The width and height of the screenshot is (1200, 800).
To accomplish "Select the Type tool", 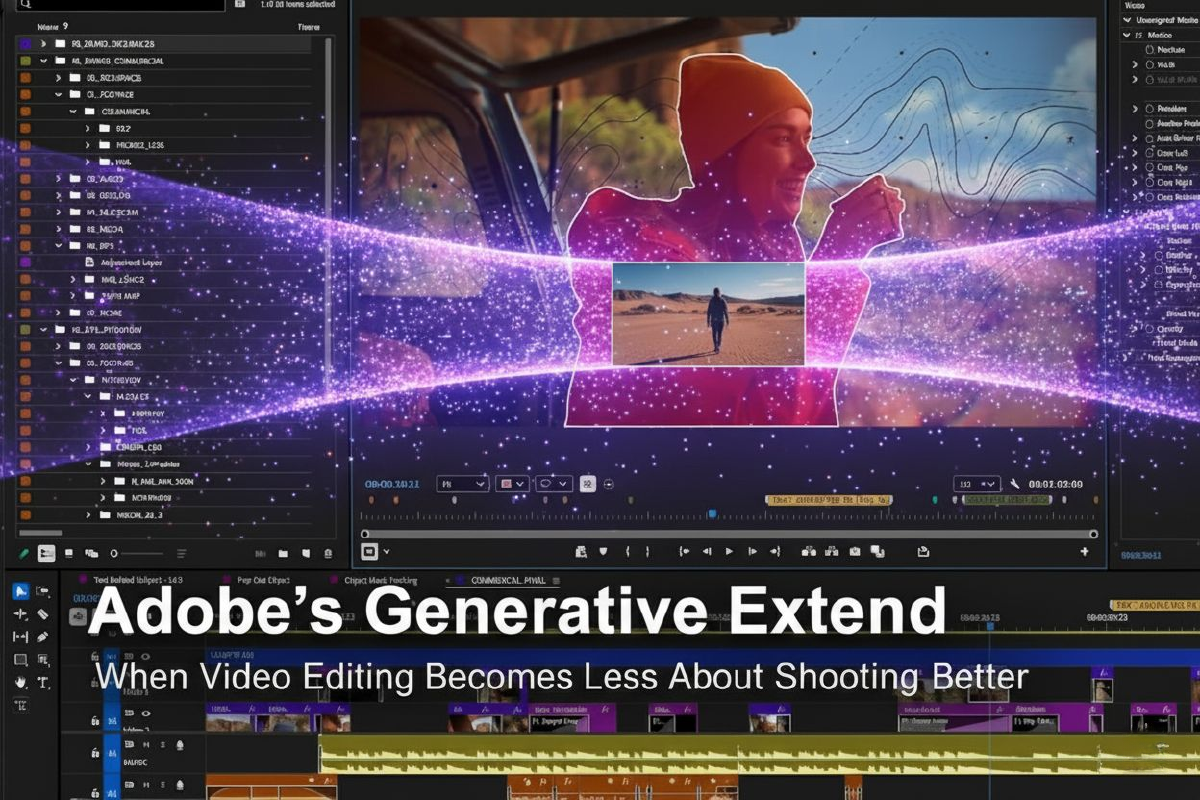I will [43, 682].
